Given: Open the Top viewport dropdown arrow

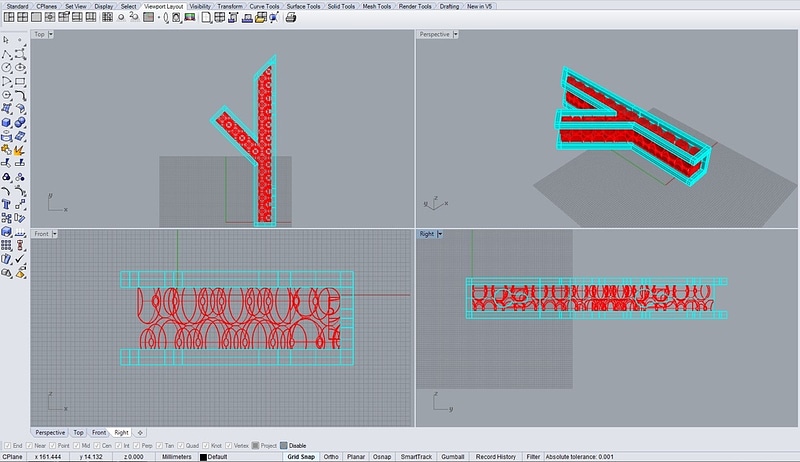Looking at the screenshot, I should point(51,34).
